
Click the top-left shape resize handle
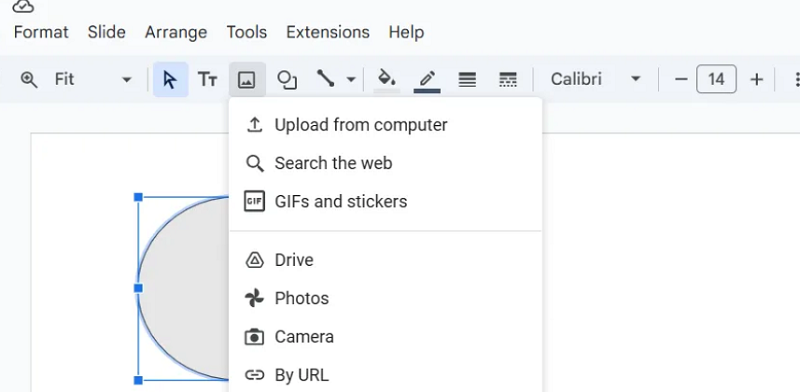tap(138, 197)
